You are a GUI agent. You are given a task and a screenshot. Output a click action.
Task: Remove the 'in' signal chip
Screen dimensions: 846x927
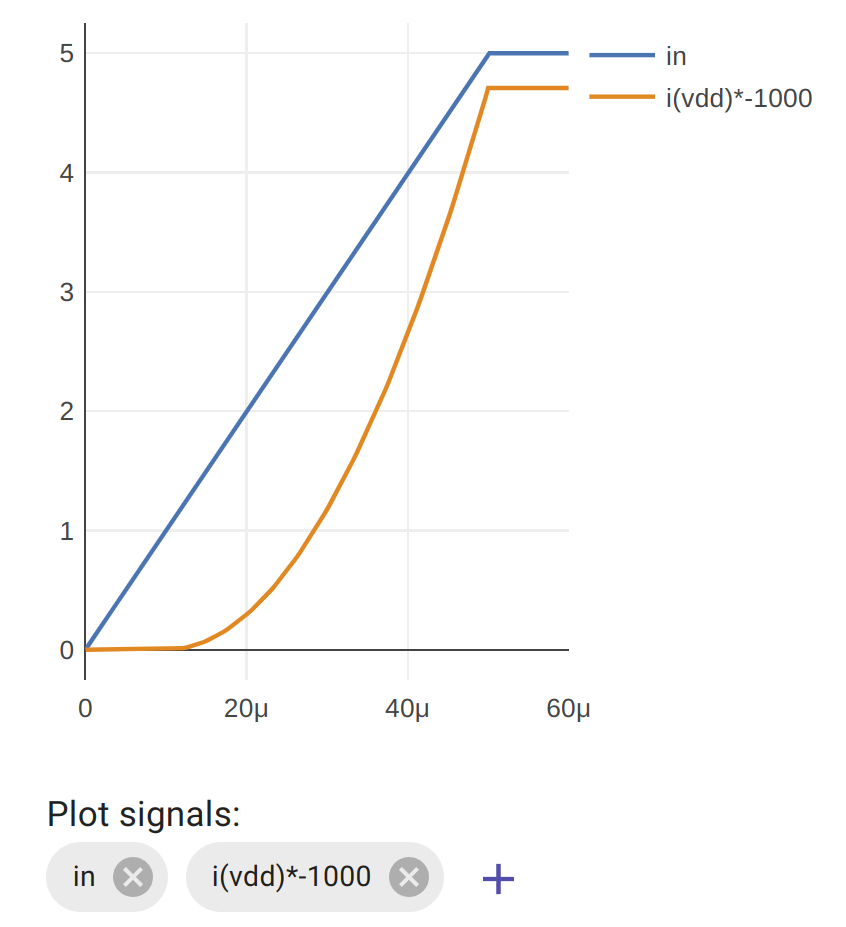[x=133, y=877]
